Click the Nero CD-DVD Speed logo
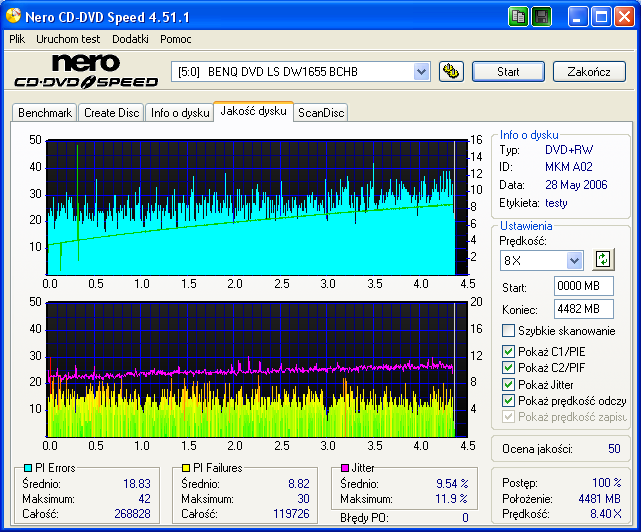Image resolution: width=641 pixels, height=532 pixels. coord(86,71)
